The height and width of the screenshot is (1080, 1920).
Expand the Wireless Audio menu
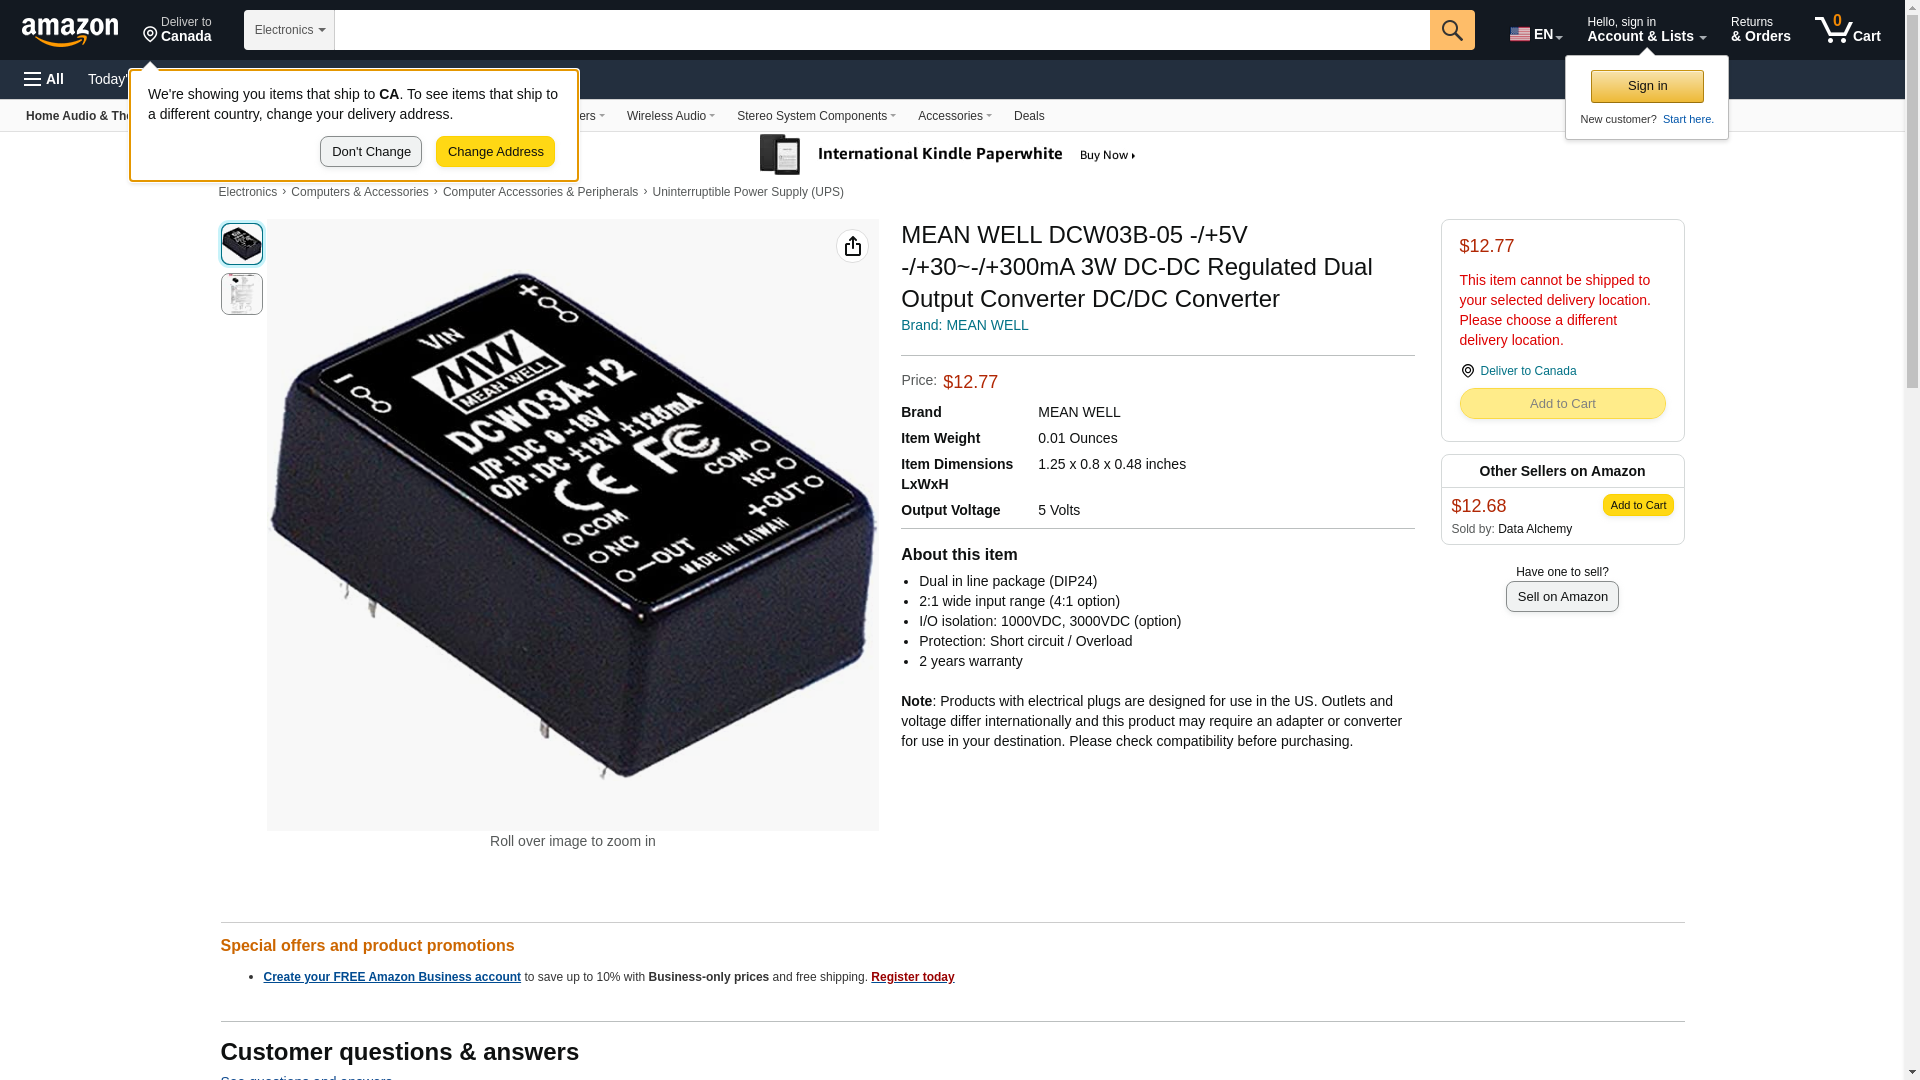(670, 116)
